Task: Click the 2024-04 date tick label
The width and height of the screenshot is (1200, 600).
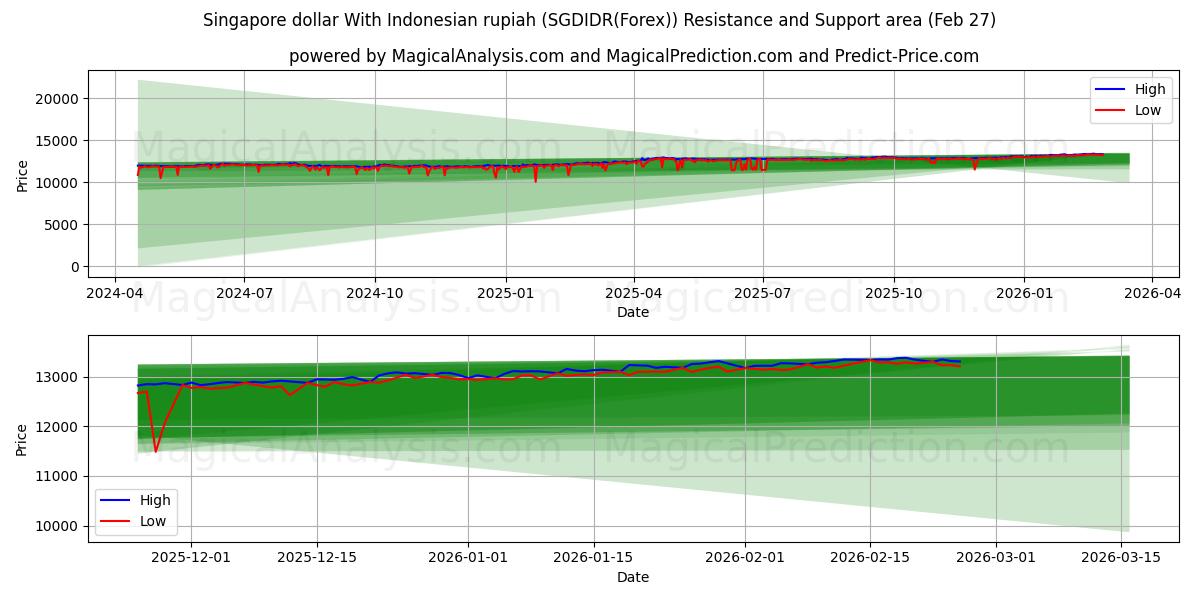Action: [114, 293]
